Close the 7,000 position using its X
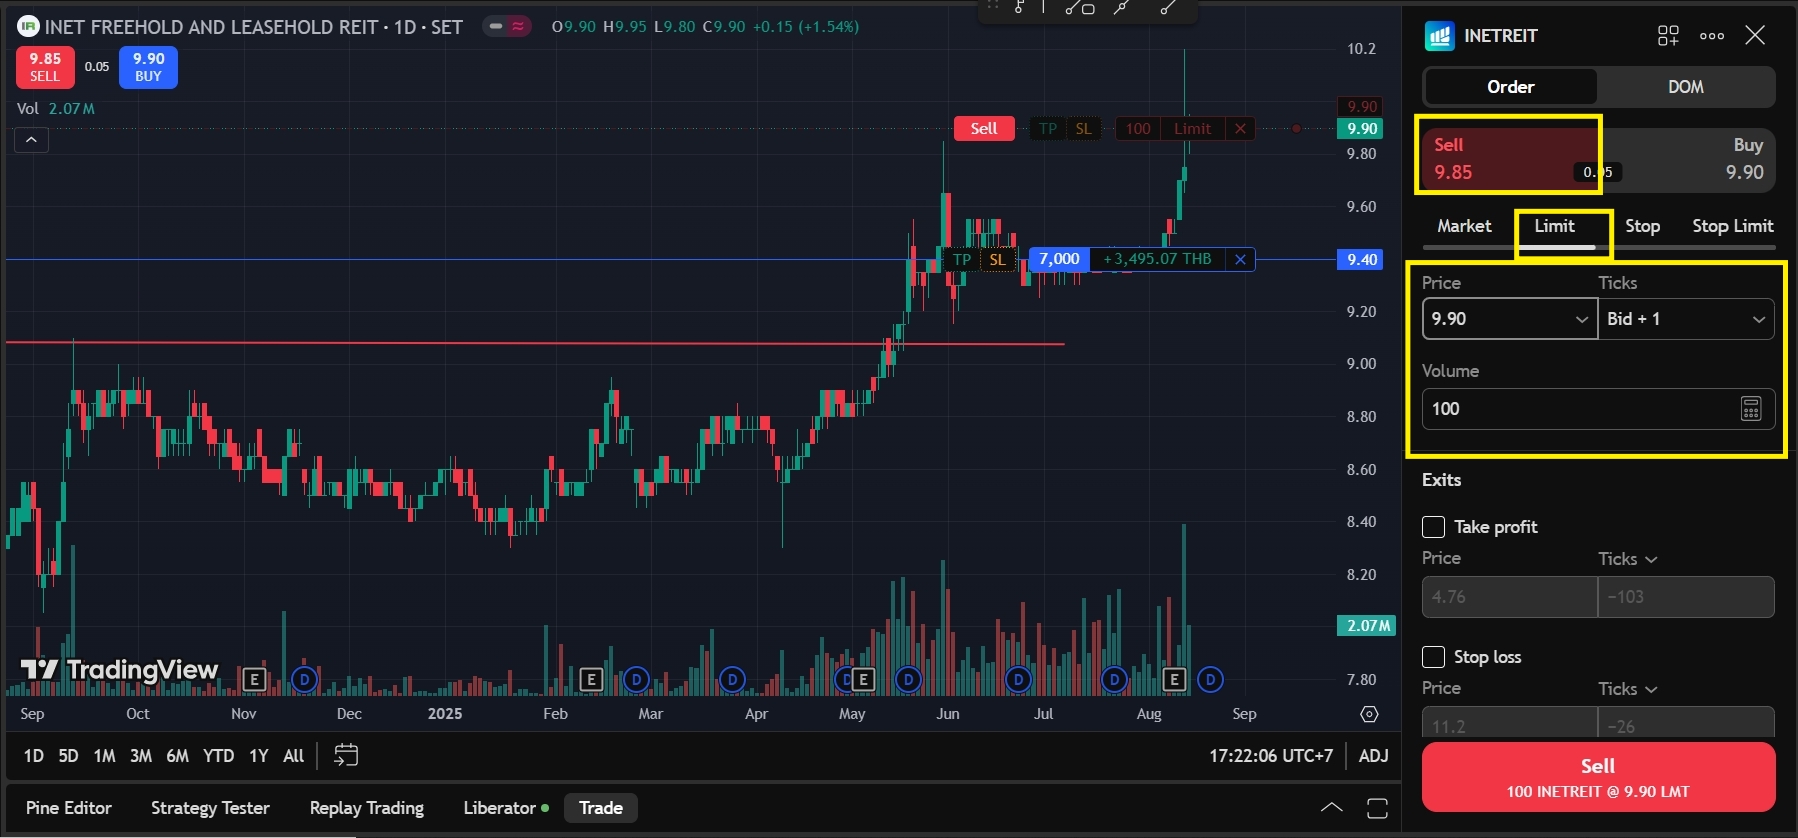1798x838 pixels. point(1240,259)
